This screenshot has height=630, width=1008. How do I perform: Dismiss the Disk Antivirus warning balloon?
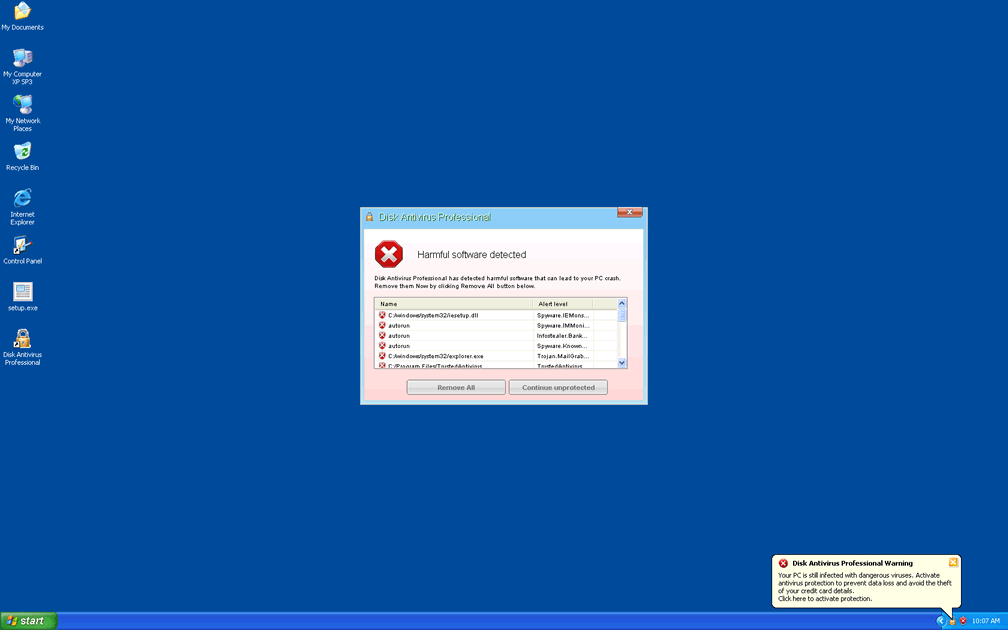(x=953, y=562)
